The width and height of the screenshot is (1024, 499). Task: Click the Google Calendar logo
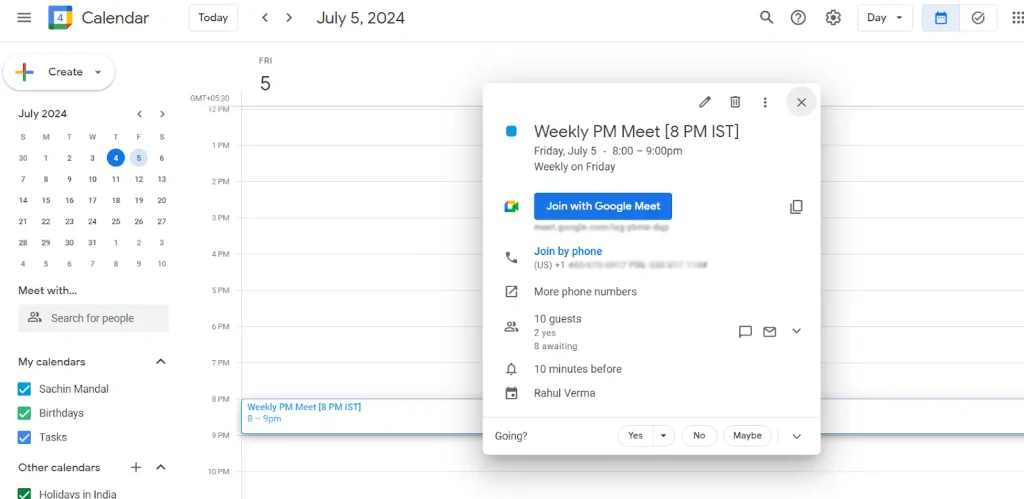[60, 18]
